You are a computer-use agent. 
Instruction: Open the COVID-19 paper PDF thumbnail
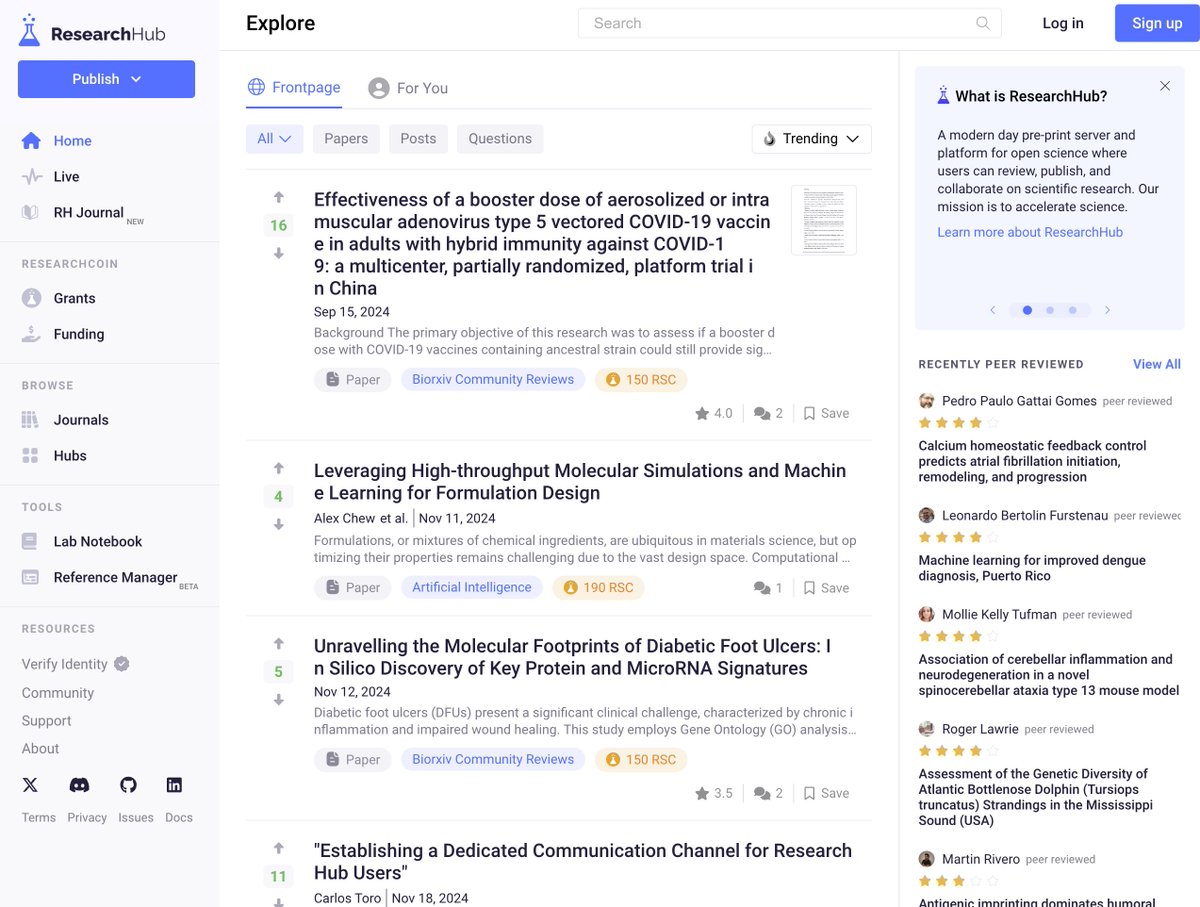tap(823, 220)
